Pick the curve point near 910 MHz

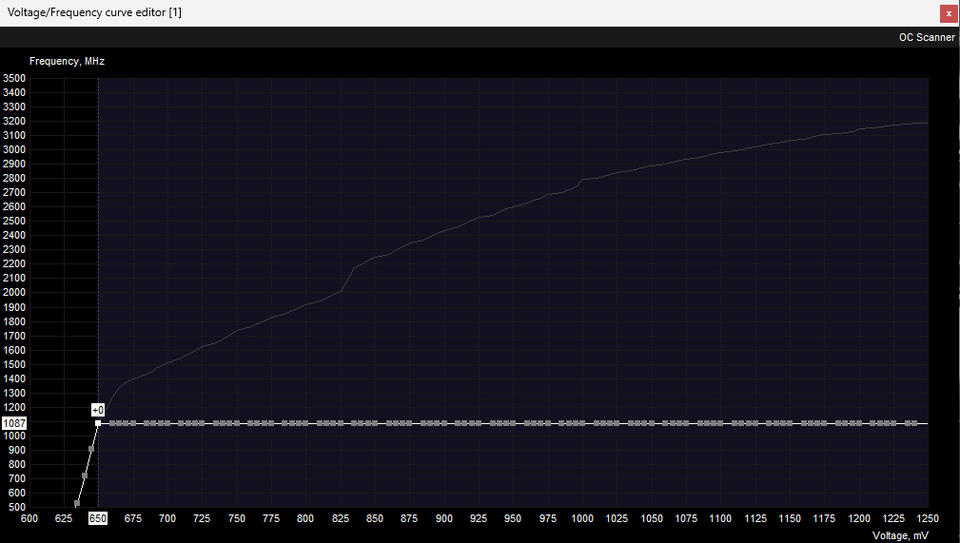(91, 449)
